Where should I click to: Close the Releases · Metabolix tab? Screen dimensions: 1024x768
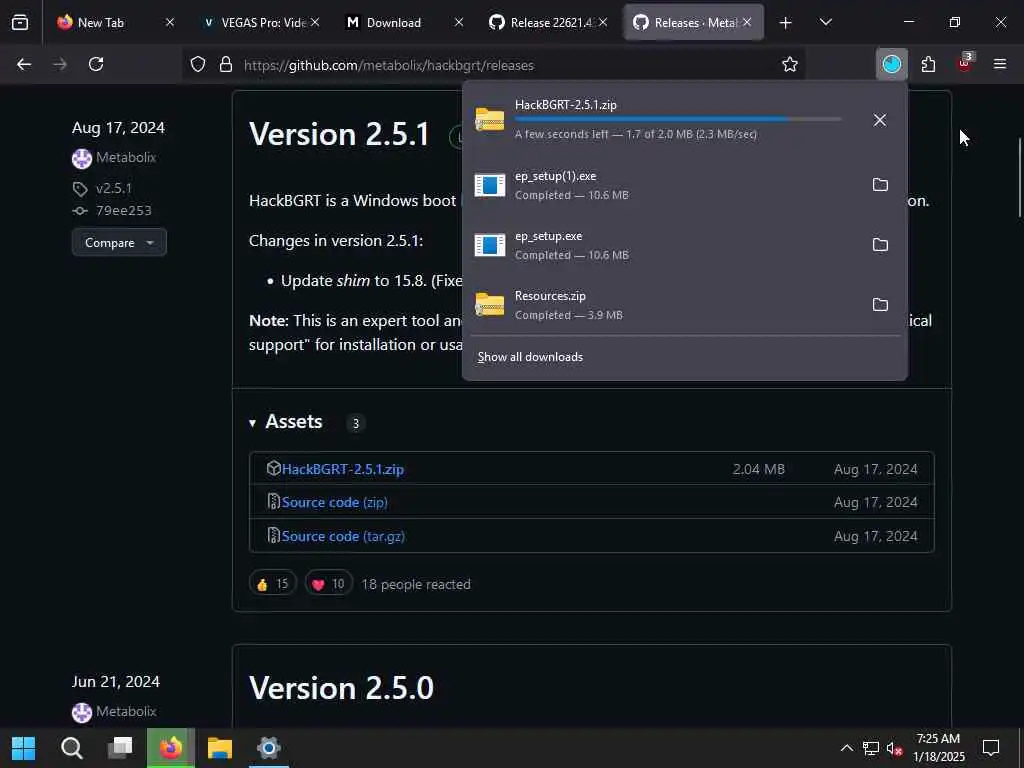747,22
